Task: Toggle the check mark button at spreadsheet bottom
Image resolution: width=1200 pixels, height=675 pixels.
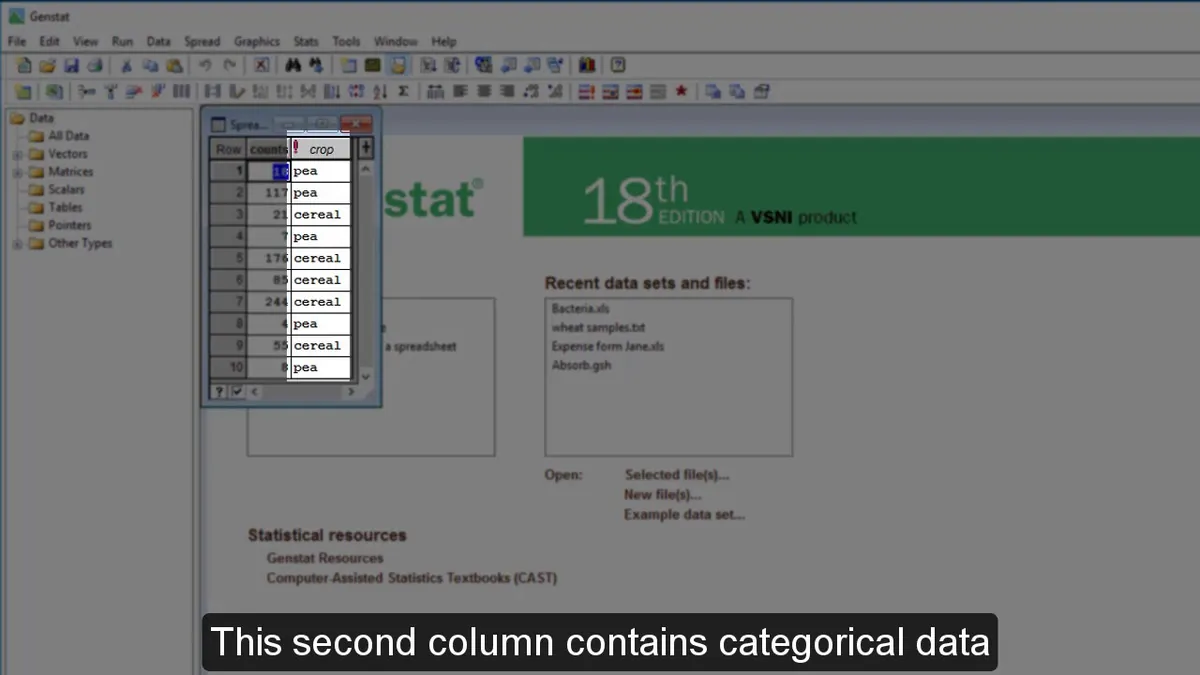Action: click(x=237, y=392)
